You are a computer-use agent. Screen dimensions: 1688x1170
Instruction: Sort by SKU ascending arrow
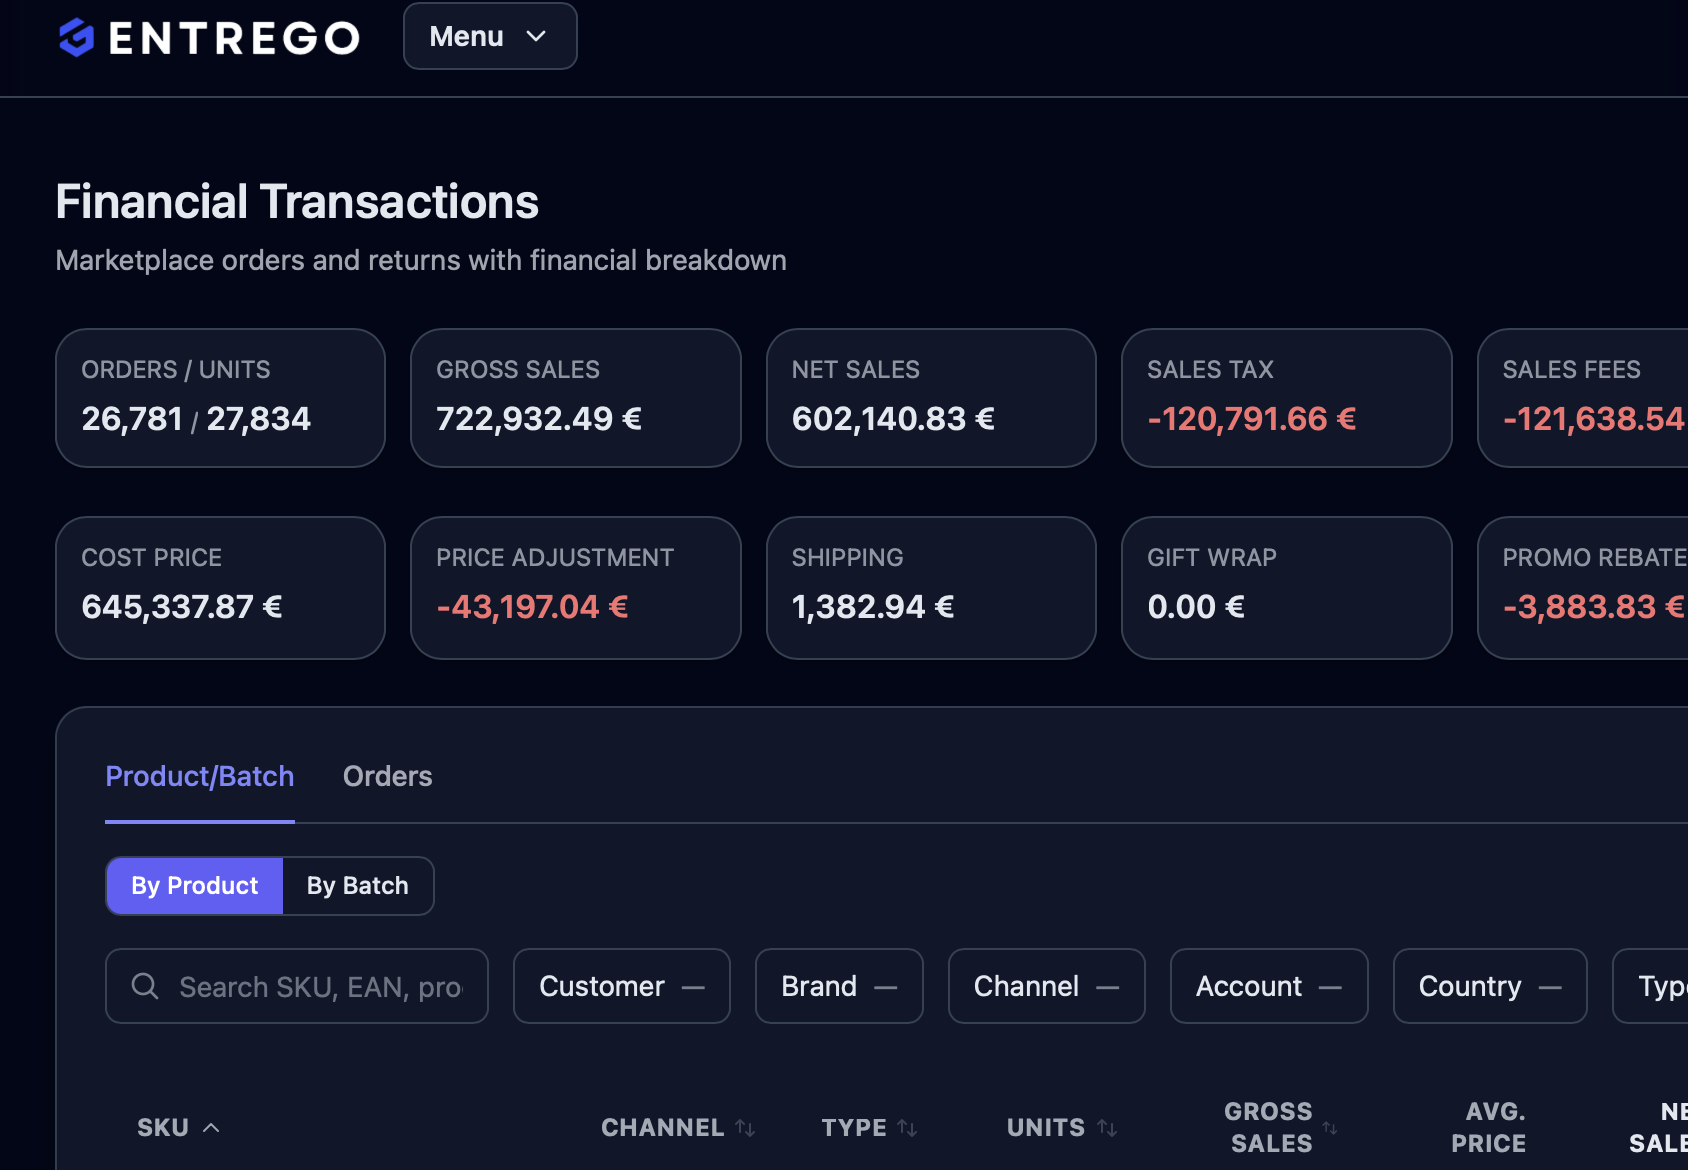pyautogui.click(x=211, y=1128)
